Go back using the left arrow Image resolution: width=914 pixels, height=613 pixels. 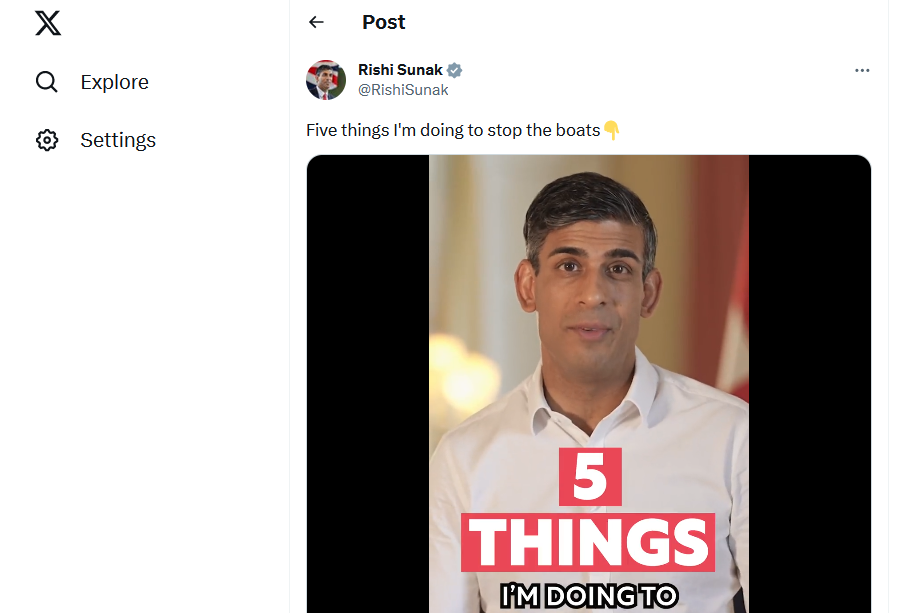coord(317,22)
